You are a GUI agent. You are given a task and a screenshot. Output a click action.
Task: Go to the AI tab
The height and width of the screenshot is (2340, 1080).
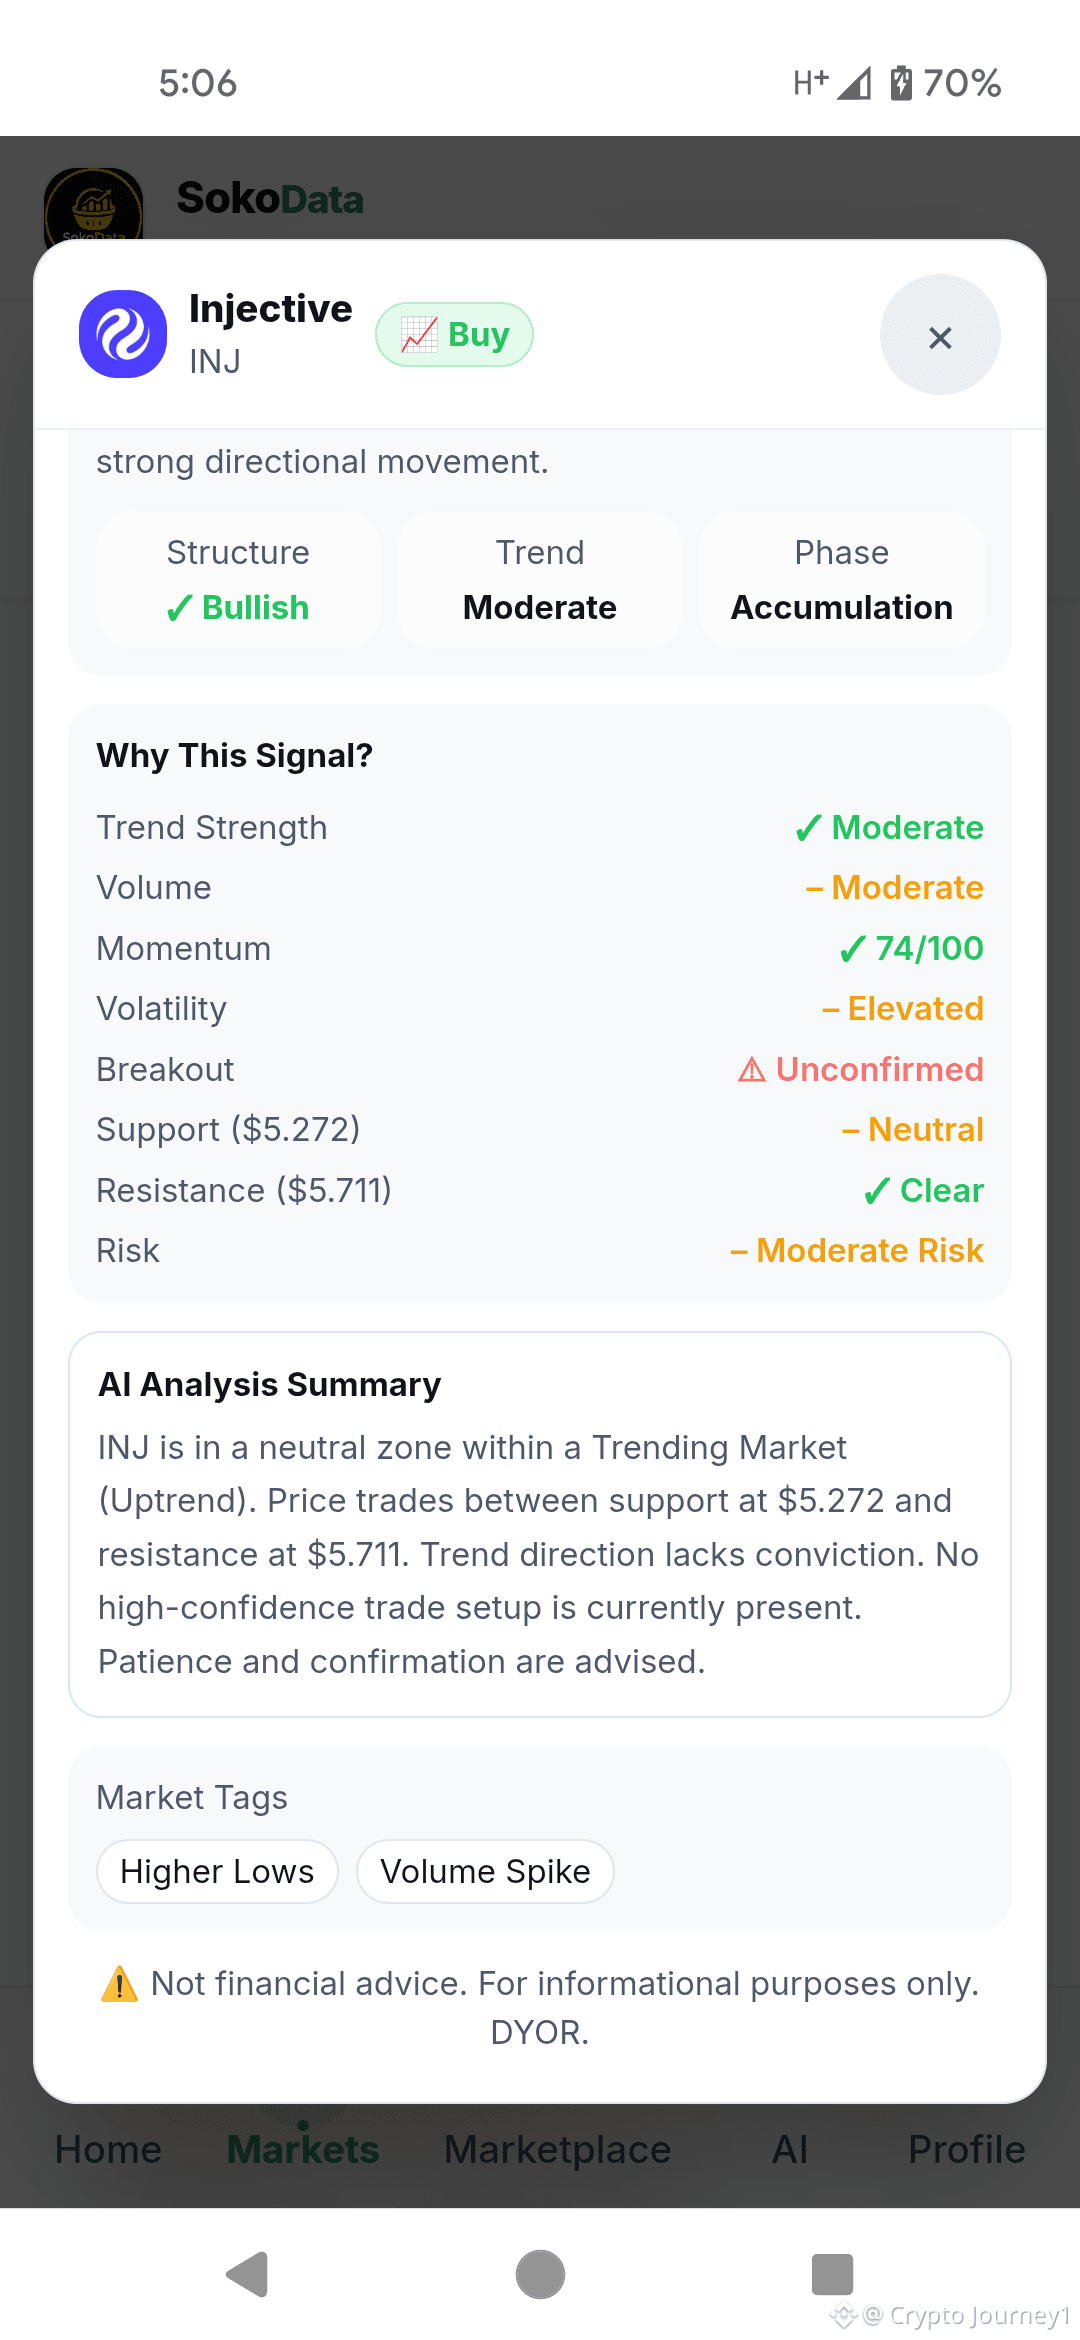tap(790, 2149)
